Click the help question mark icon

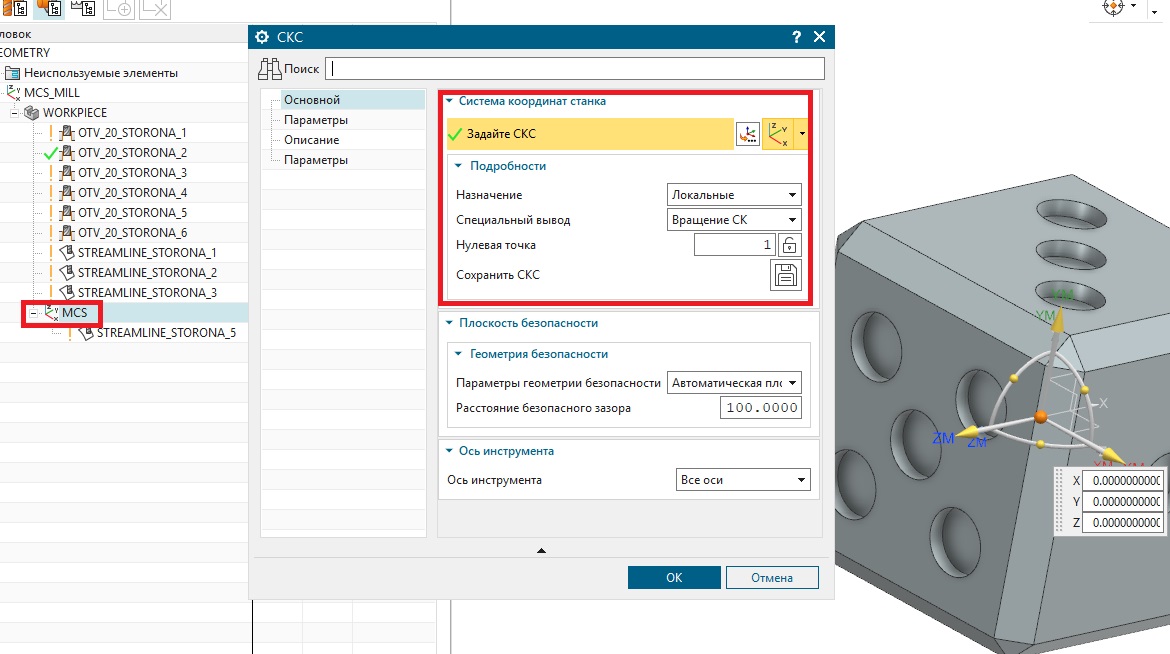point(796,37)
